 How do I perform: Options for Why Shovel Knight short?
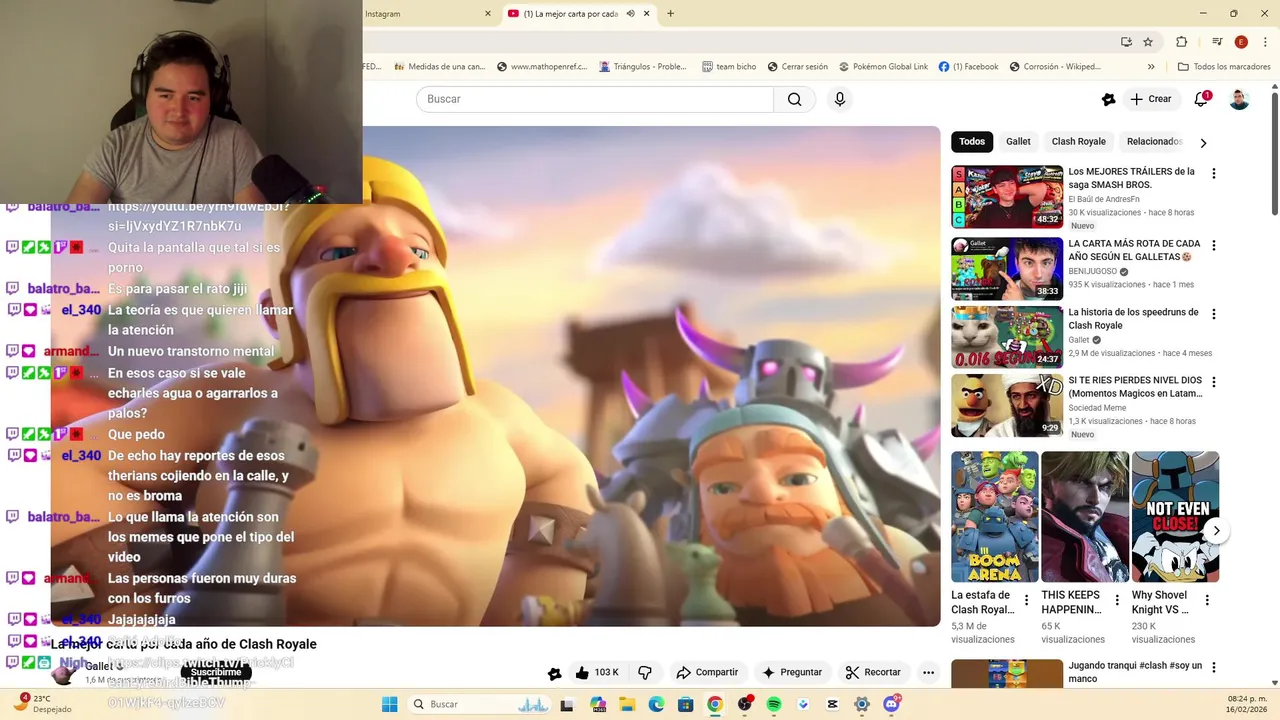pos(1207,600)
